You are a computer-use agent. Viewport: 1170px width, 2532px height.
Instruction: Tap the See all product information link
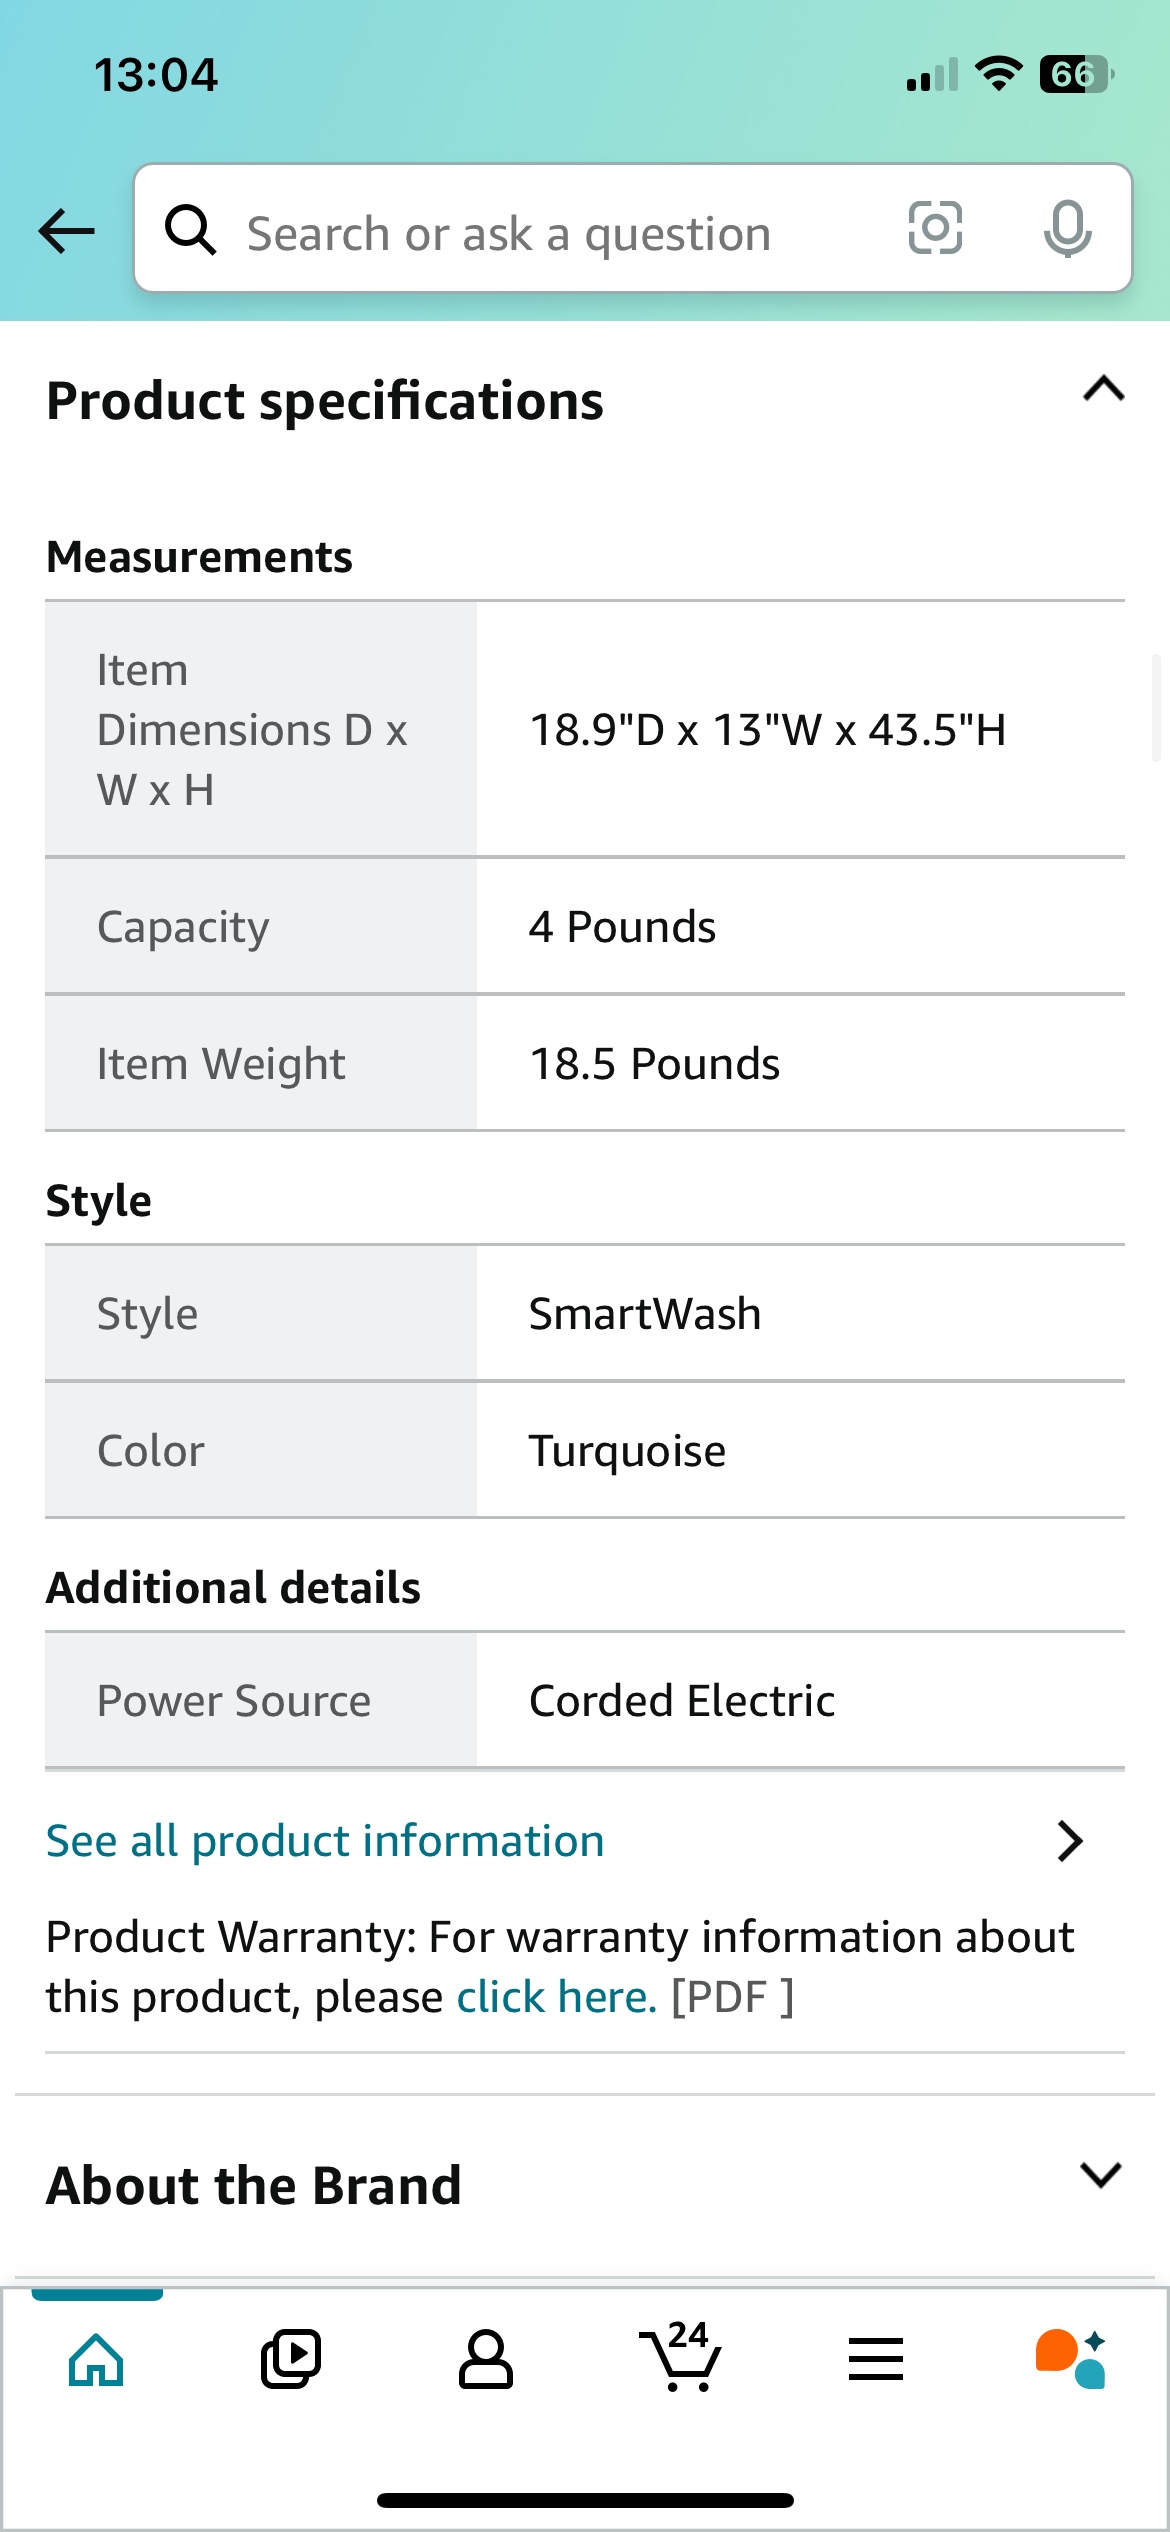coord(325,1841)
